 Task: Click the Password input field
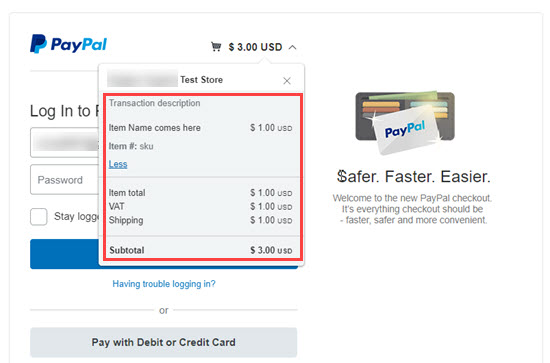[65, 180]
